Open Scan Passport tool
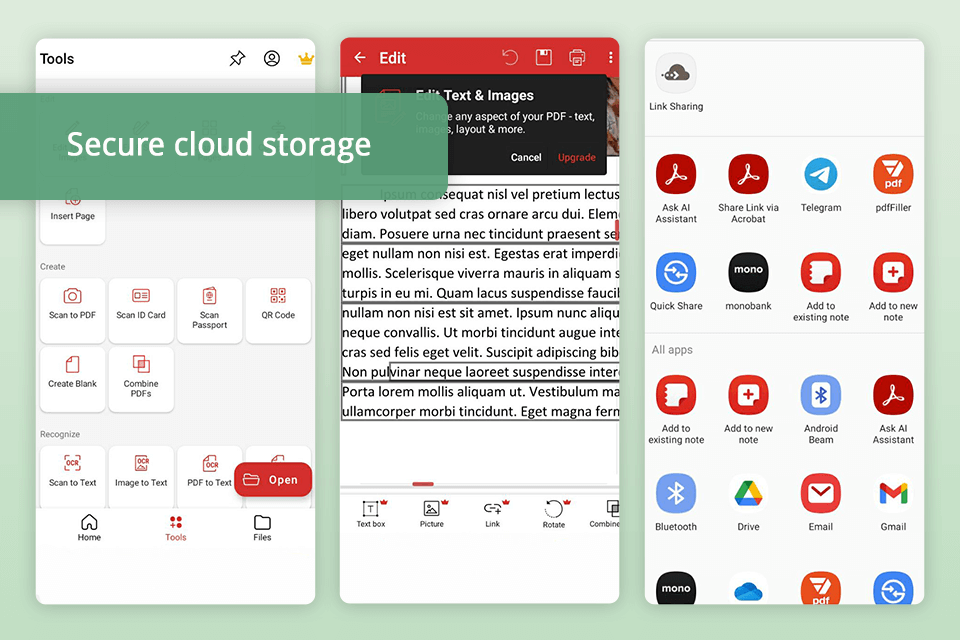This screenshot has height=640, width=960. [209, 311]
